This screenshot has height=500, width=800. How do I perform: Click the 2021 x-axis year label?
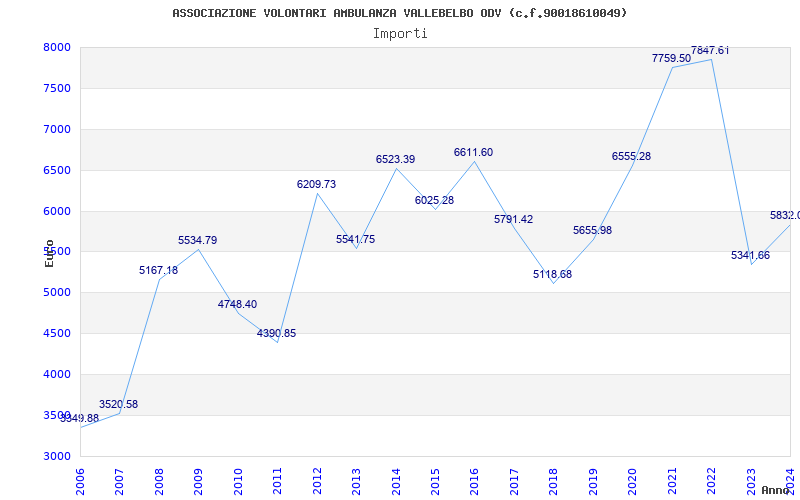coord(672,481)
